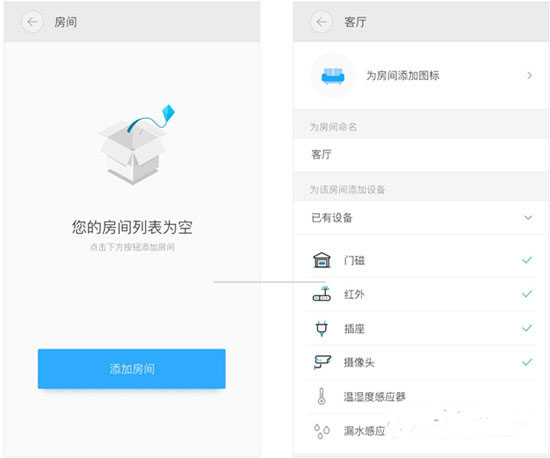The height and width of the screenshot is (458, 550).
Task: Click the back arrow on 客厅 screen
Action: [321, 22]
